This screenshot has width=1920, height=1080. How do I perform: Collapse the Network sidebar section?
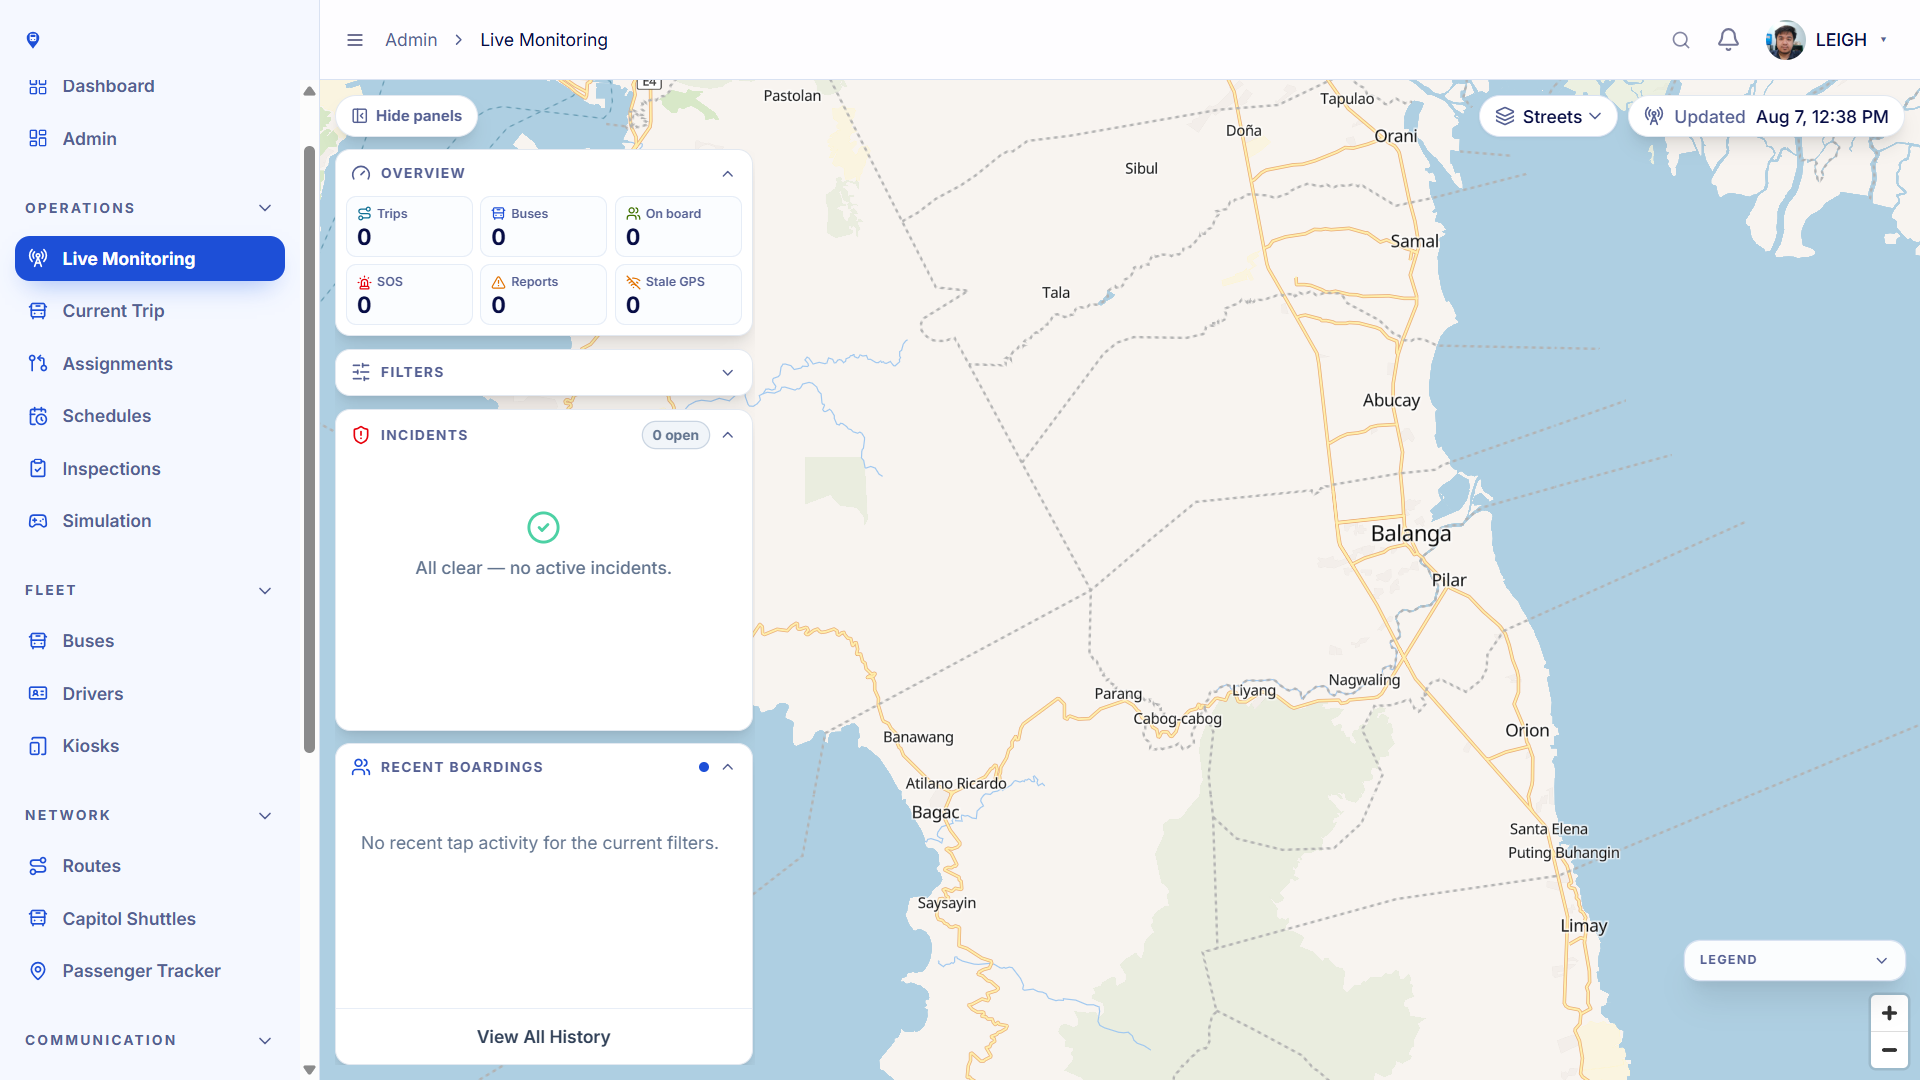click(x=265, y=816)
